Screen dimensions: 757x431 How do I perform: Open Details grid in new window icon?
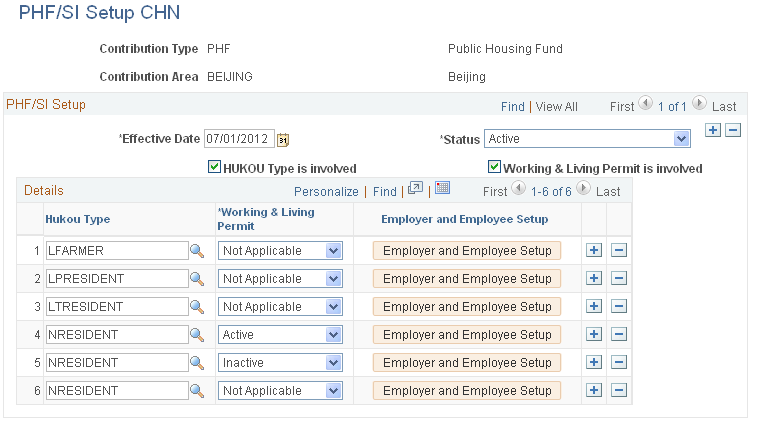[x=415, y=188]
